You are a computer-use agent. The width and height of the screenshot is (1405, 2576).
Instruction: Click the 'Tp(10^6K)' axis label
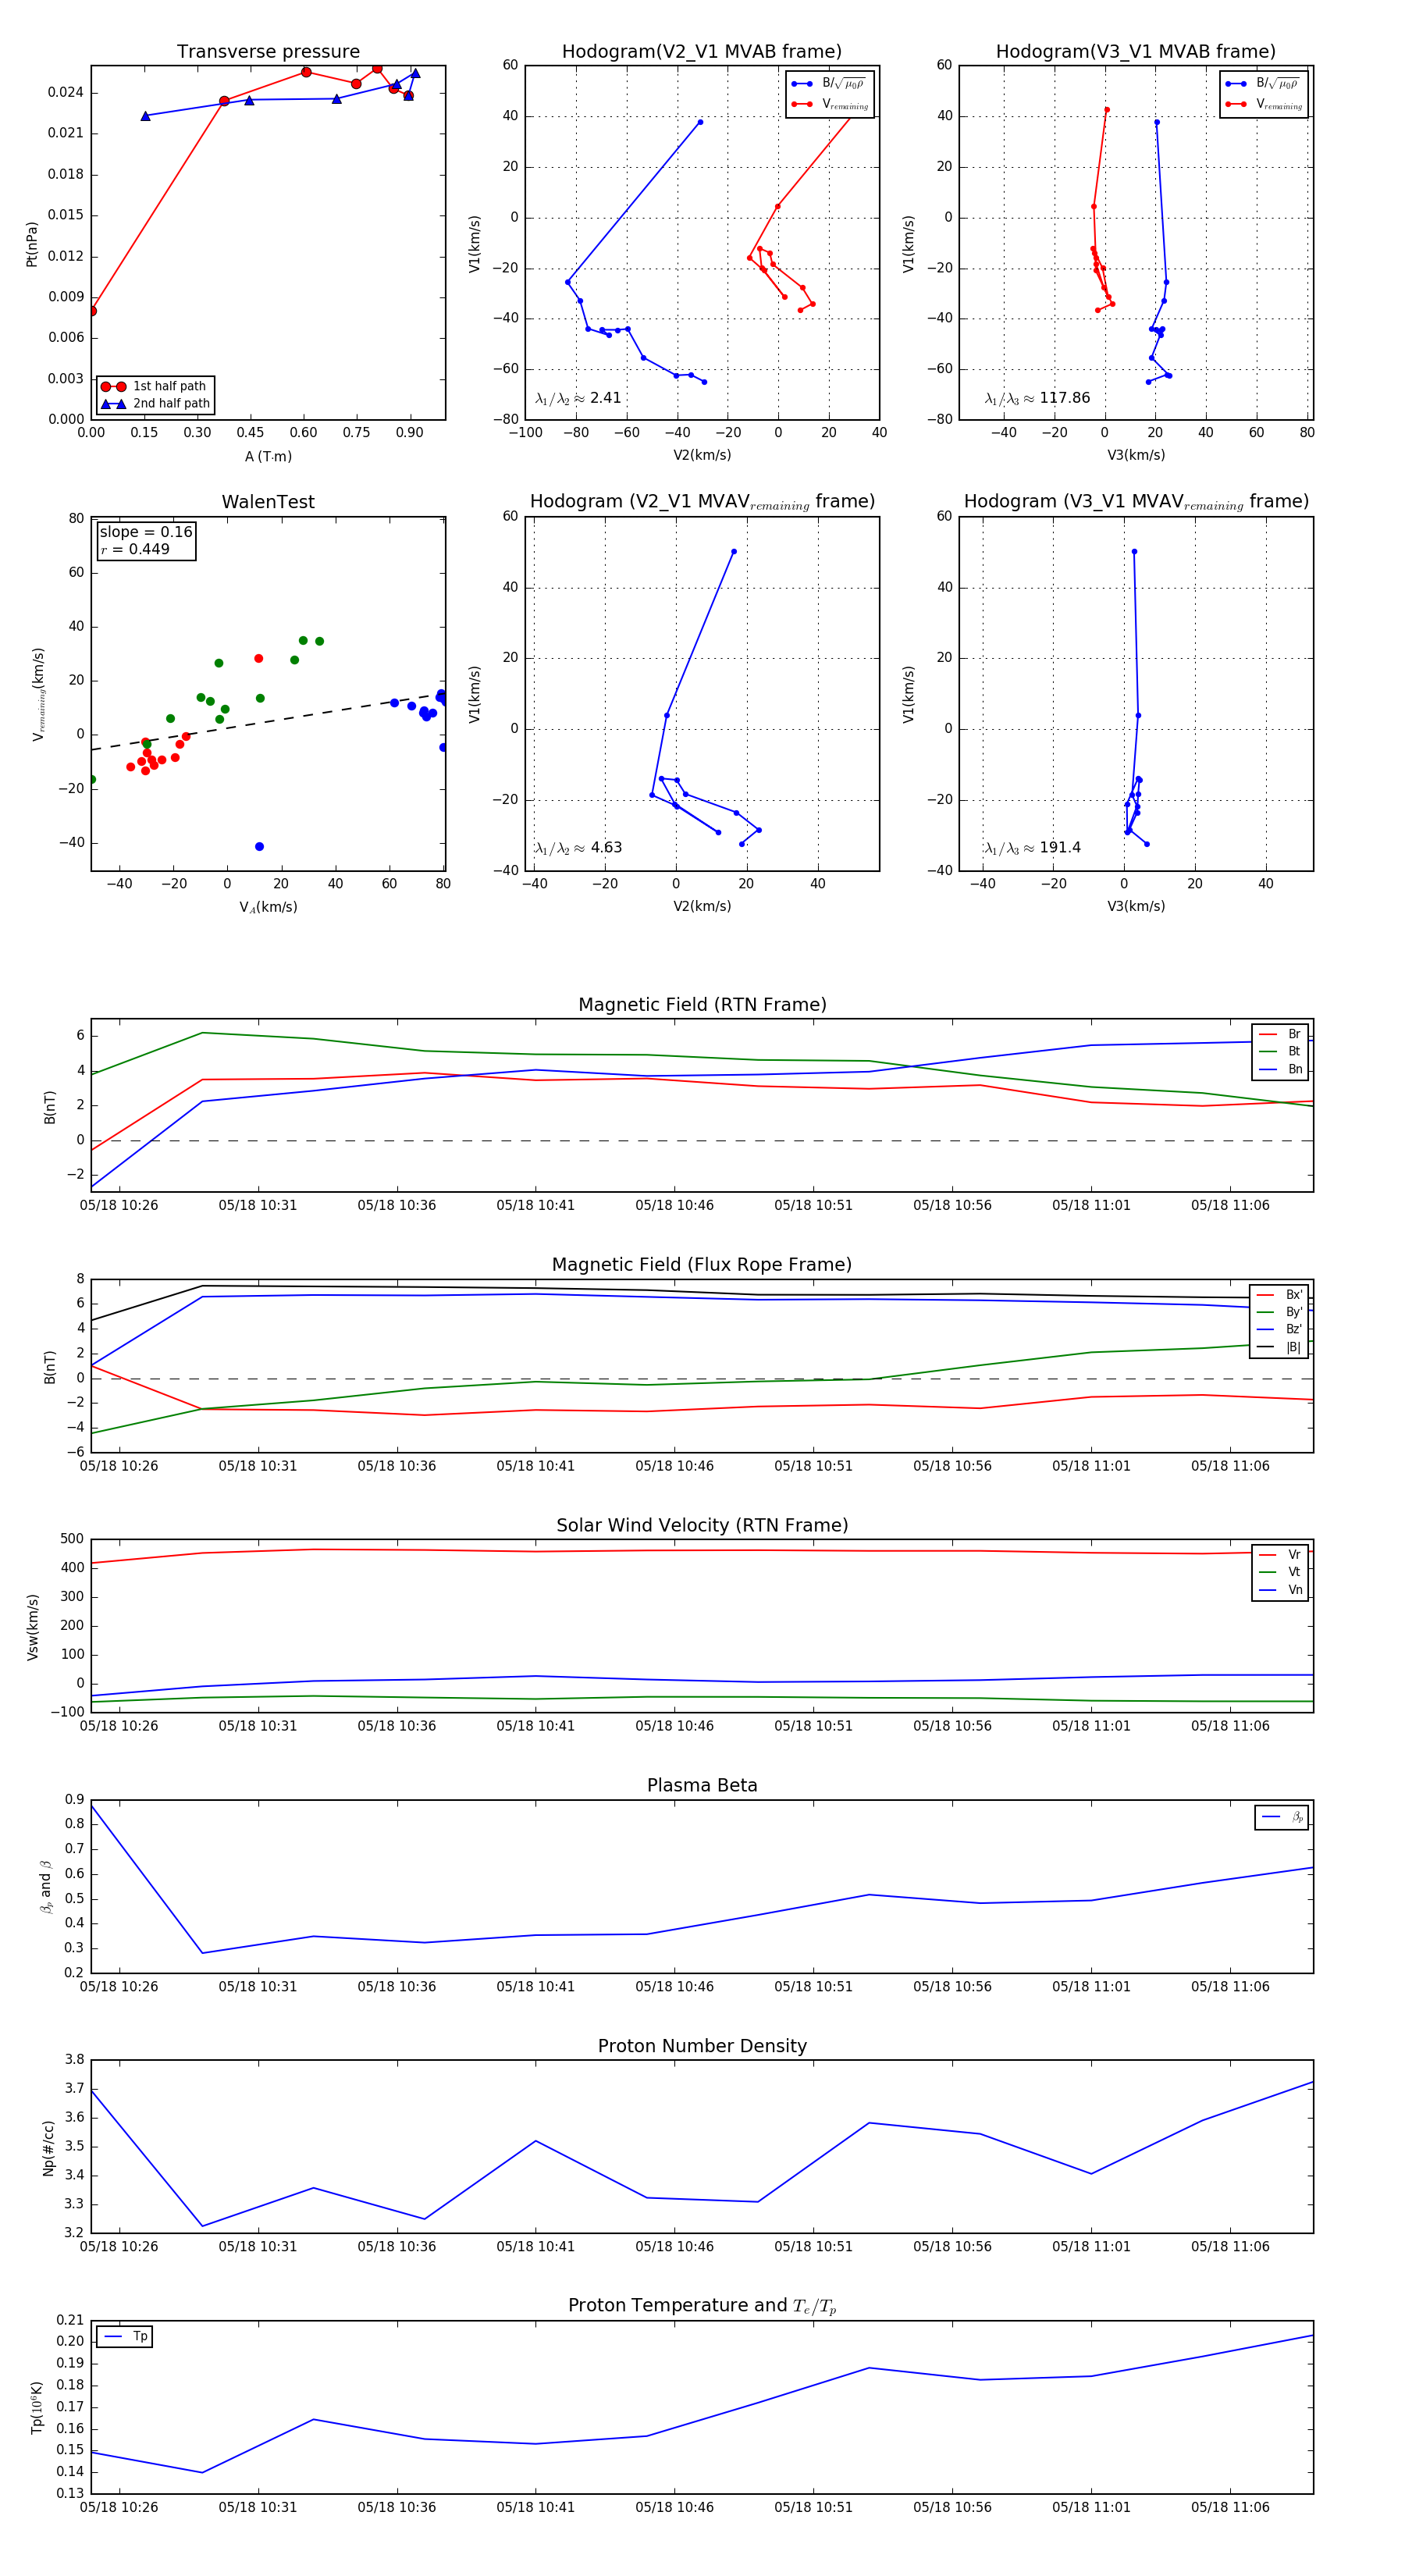pyautogui.click(x=37, y=2407)
